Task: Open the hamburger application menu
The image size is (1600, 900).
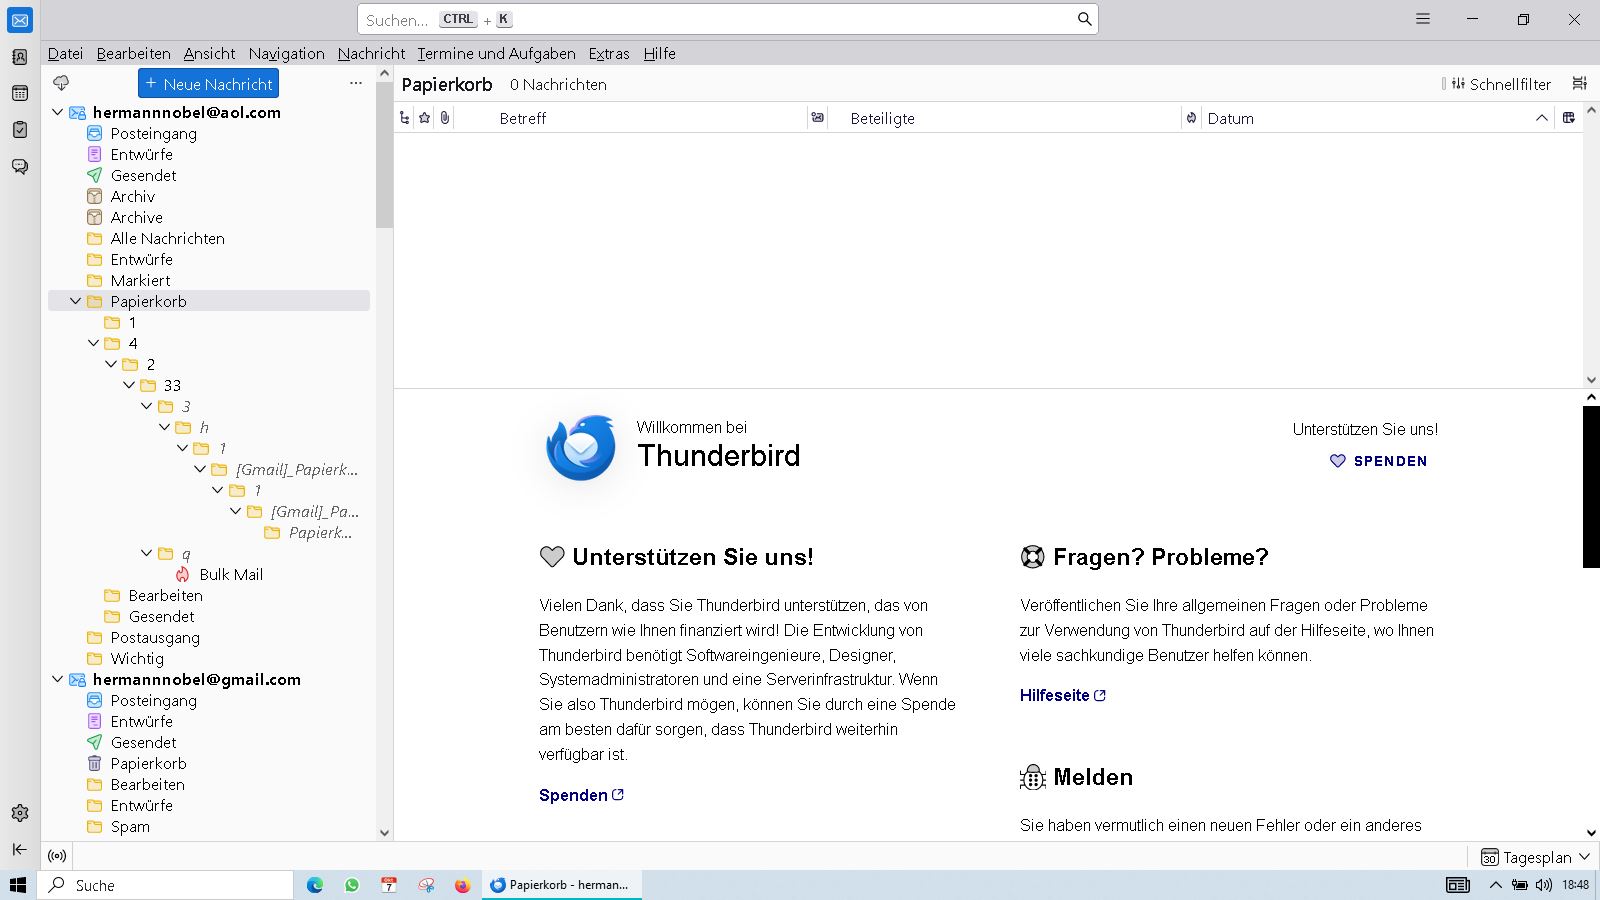Action: click(x=1423, y=19)
